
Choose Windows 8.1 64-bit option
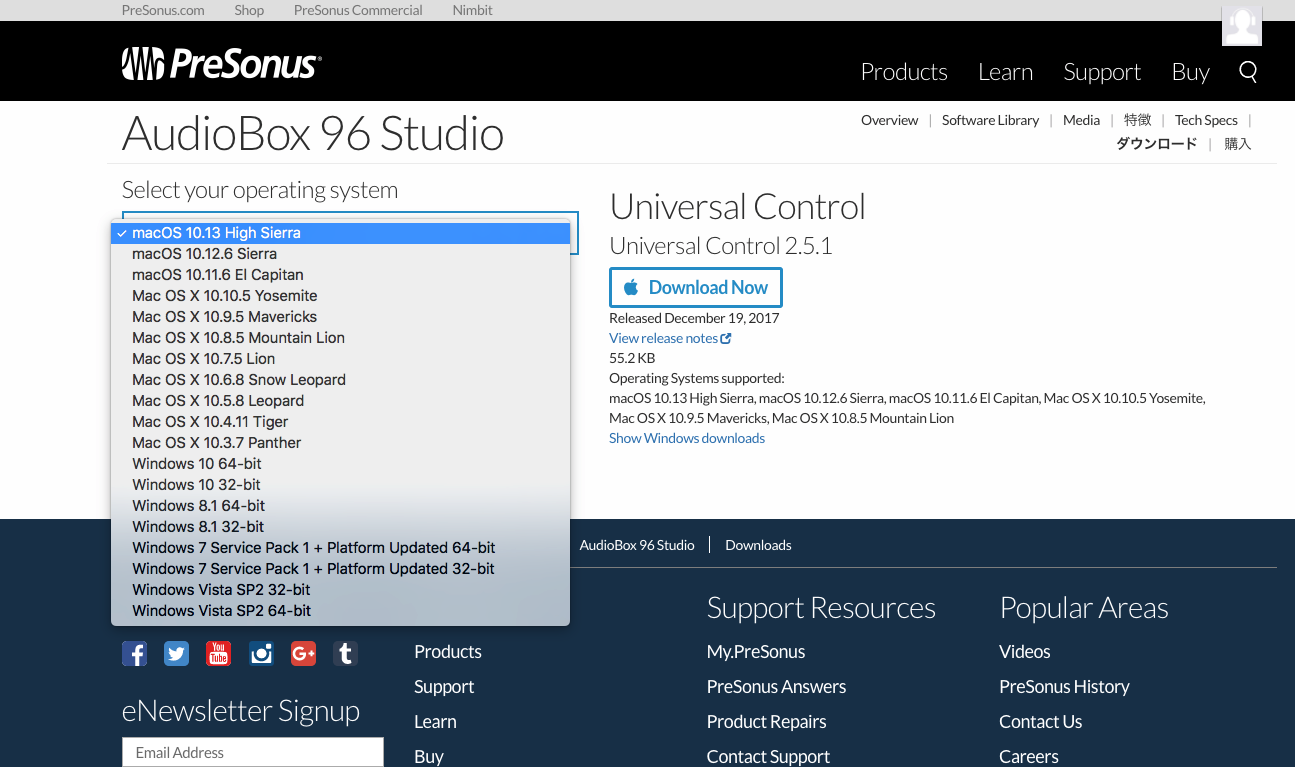pos(341,506)
